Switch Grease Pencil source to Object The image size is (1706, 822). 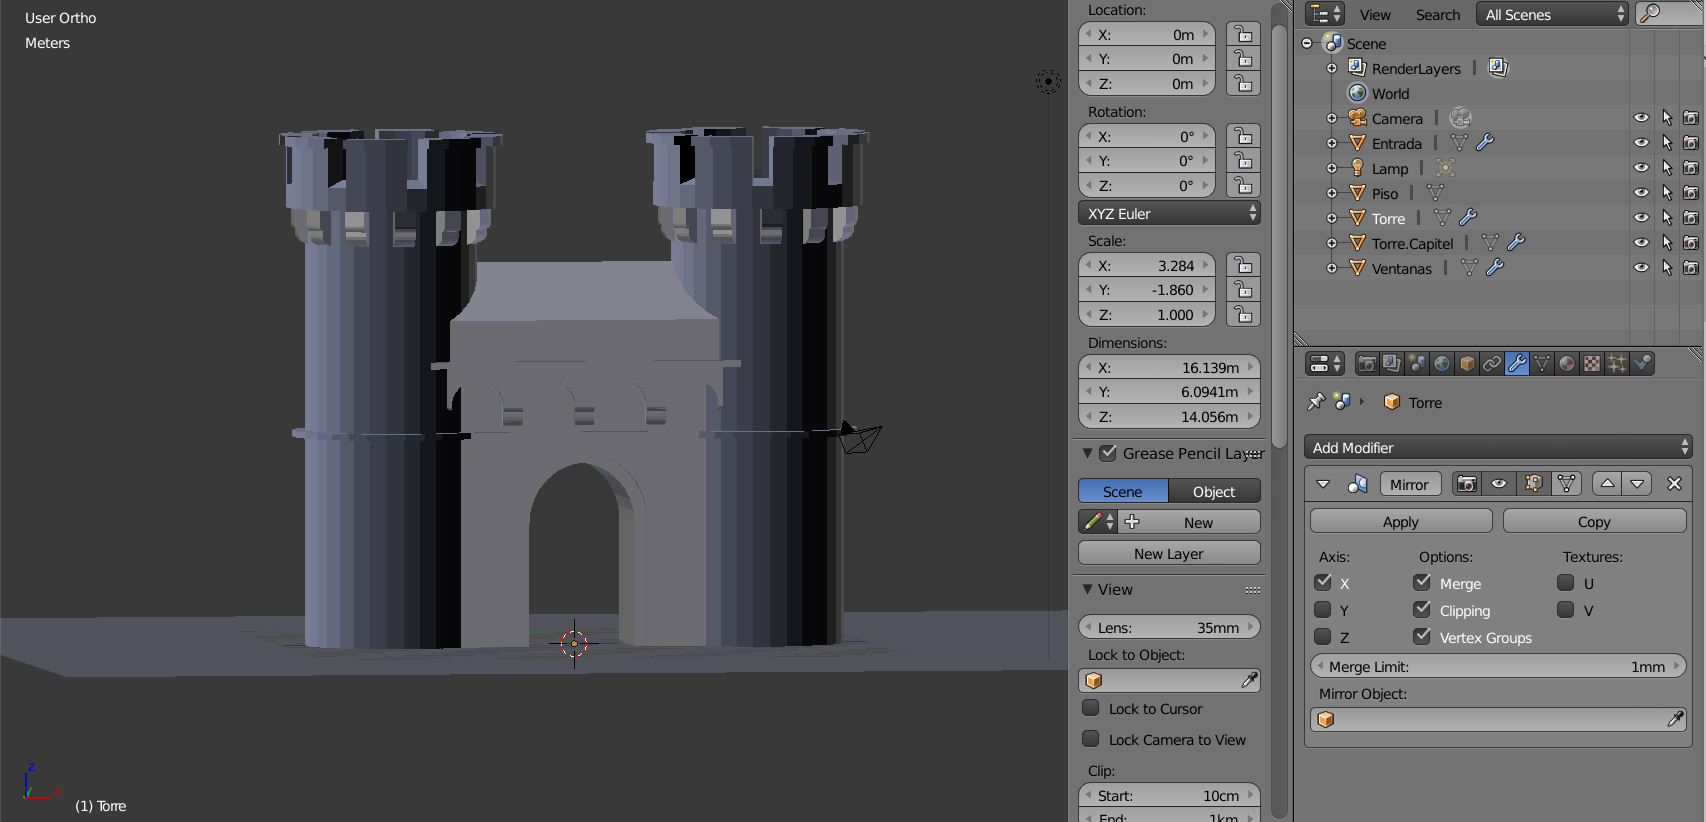(1214, 491)
